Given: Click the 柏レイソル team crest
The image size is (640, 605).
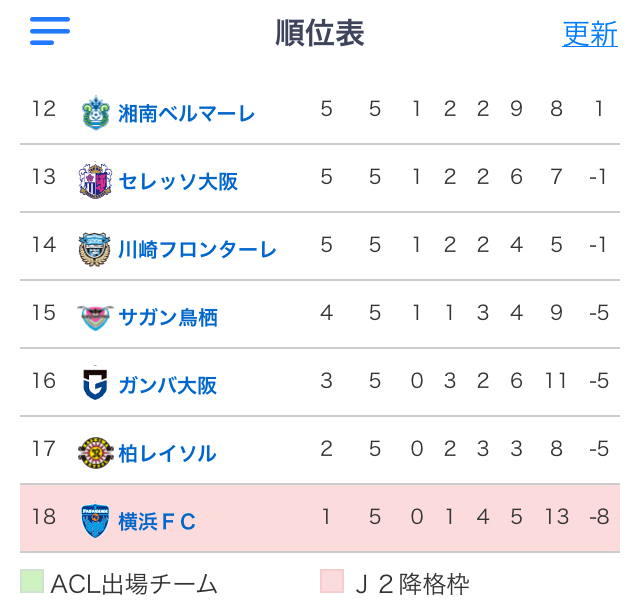Looking at the screenshot, I should (x=95, y=453).
